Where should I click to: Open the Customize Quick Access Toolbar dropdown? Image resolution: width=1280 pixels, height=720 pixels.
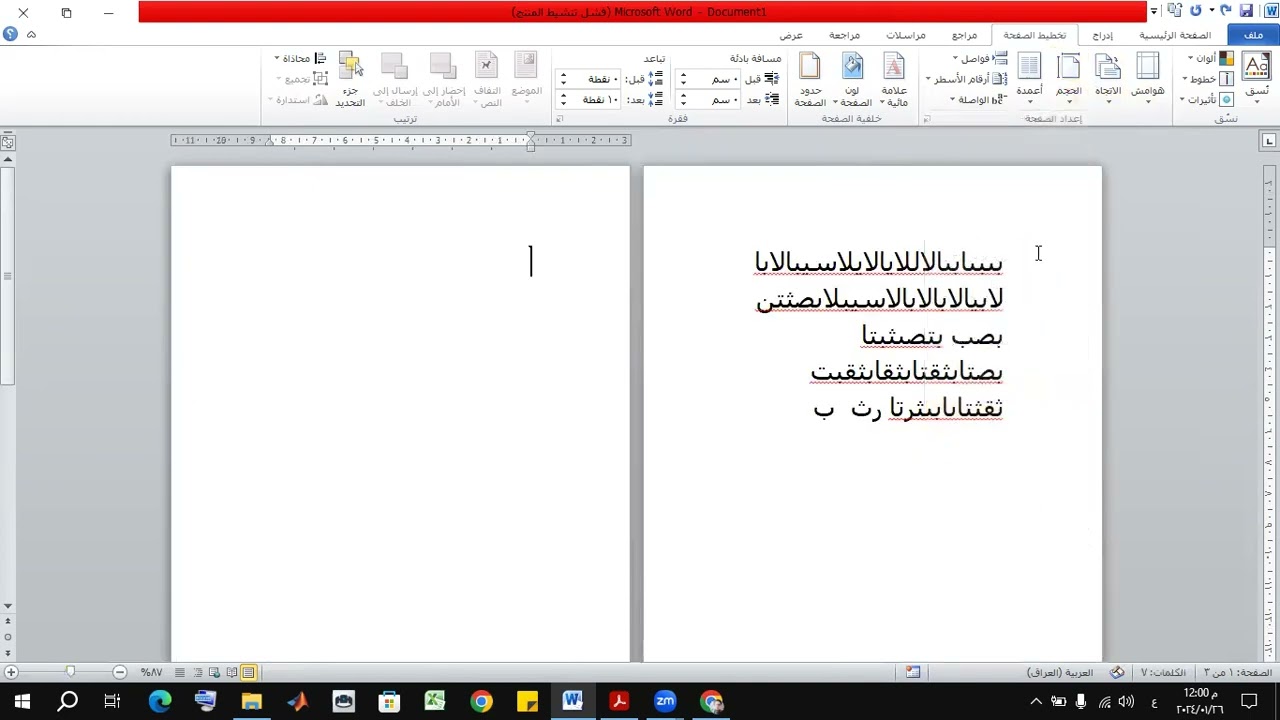1154,11
